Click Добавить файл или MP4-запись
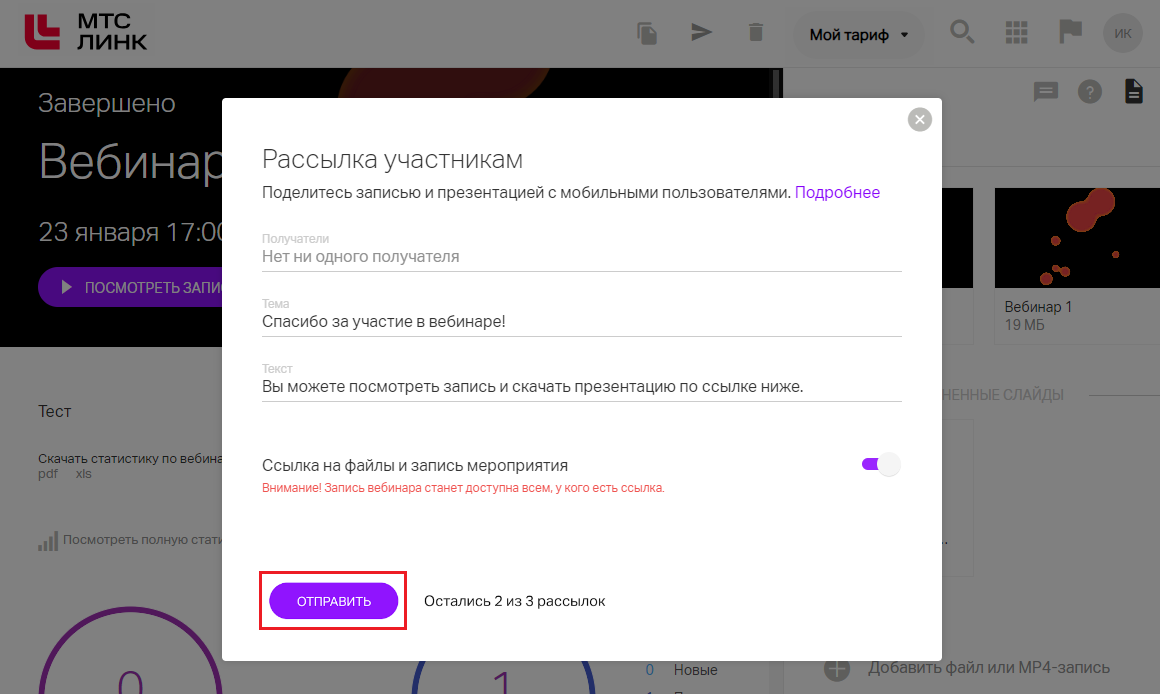Screen dimensions: 1160x694 [988, 667]
